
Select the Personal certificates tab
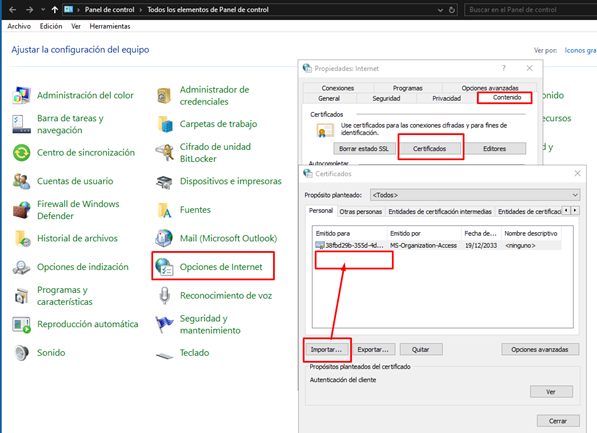click(x=321, y=211)
